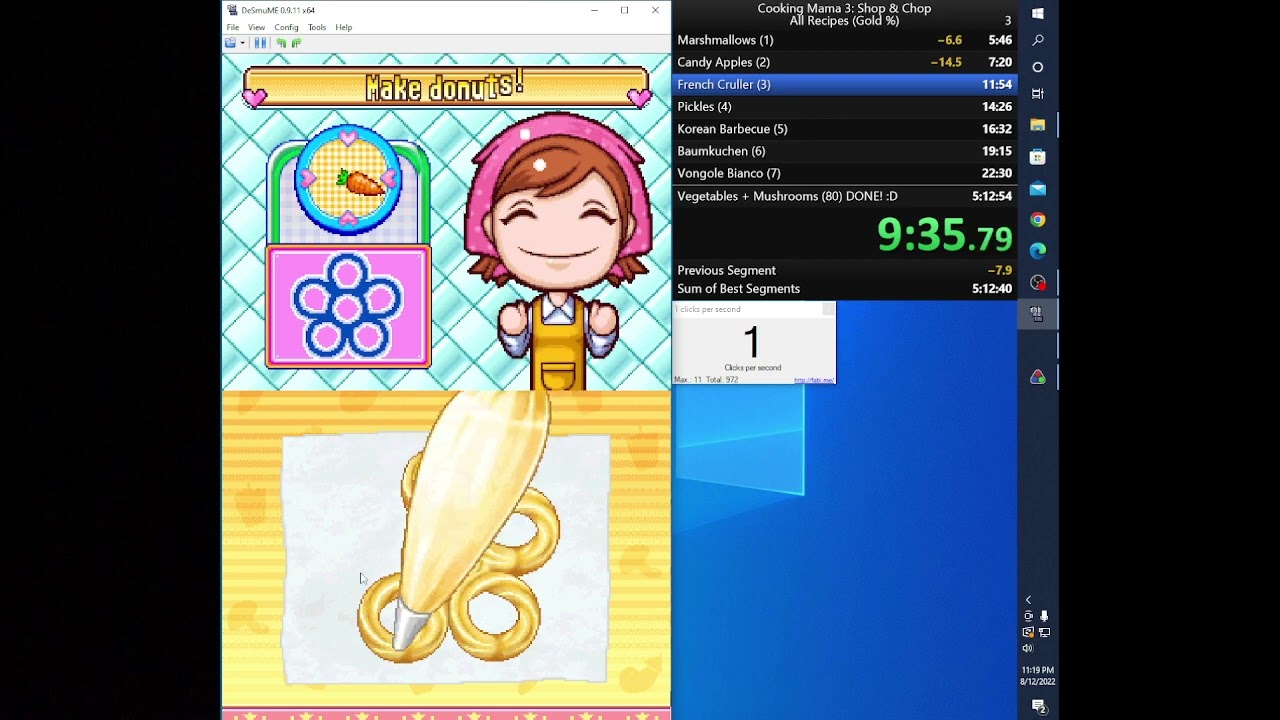Open Task View from the taskbar
The height and width of the screenshot is (720, 1280).
1037,93
